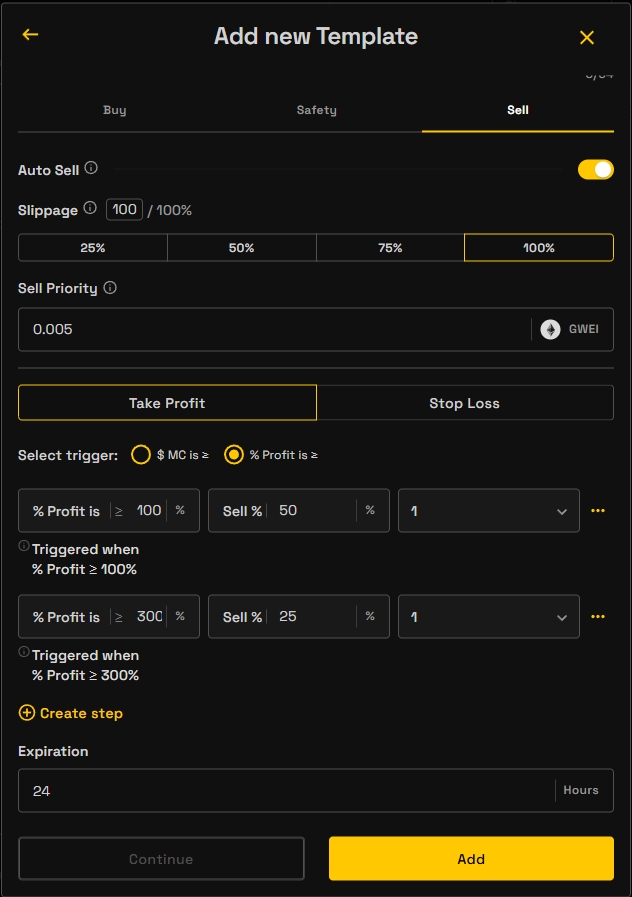This screenshot has width=632, height=897.
Task: Click the Ethereum GWEI icon
Action: 550,329
